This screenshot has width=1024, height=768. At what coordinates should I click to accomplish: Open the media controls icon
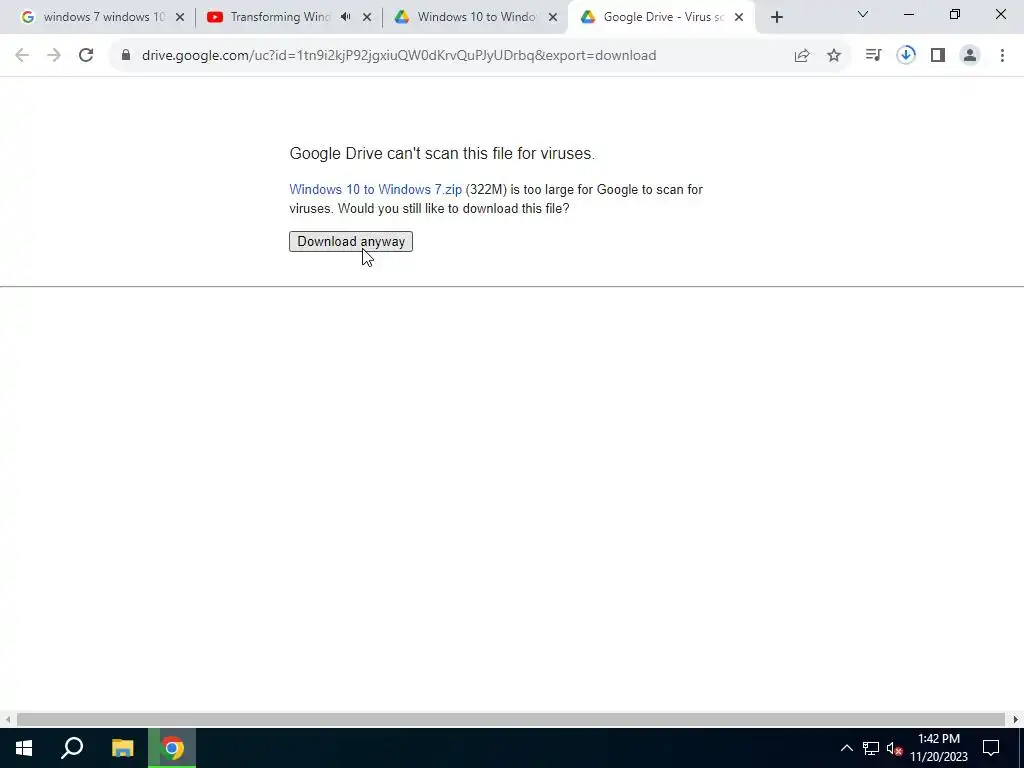[873, 56]
